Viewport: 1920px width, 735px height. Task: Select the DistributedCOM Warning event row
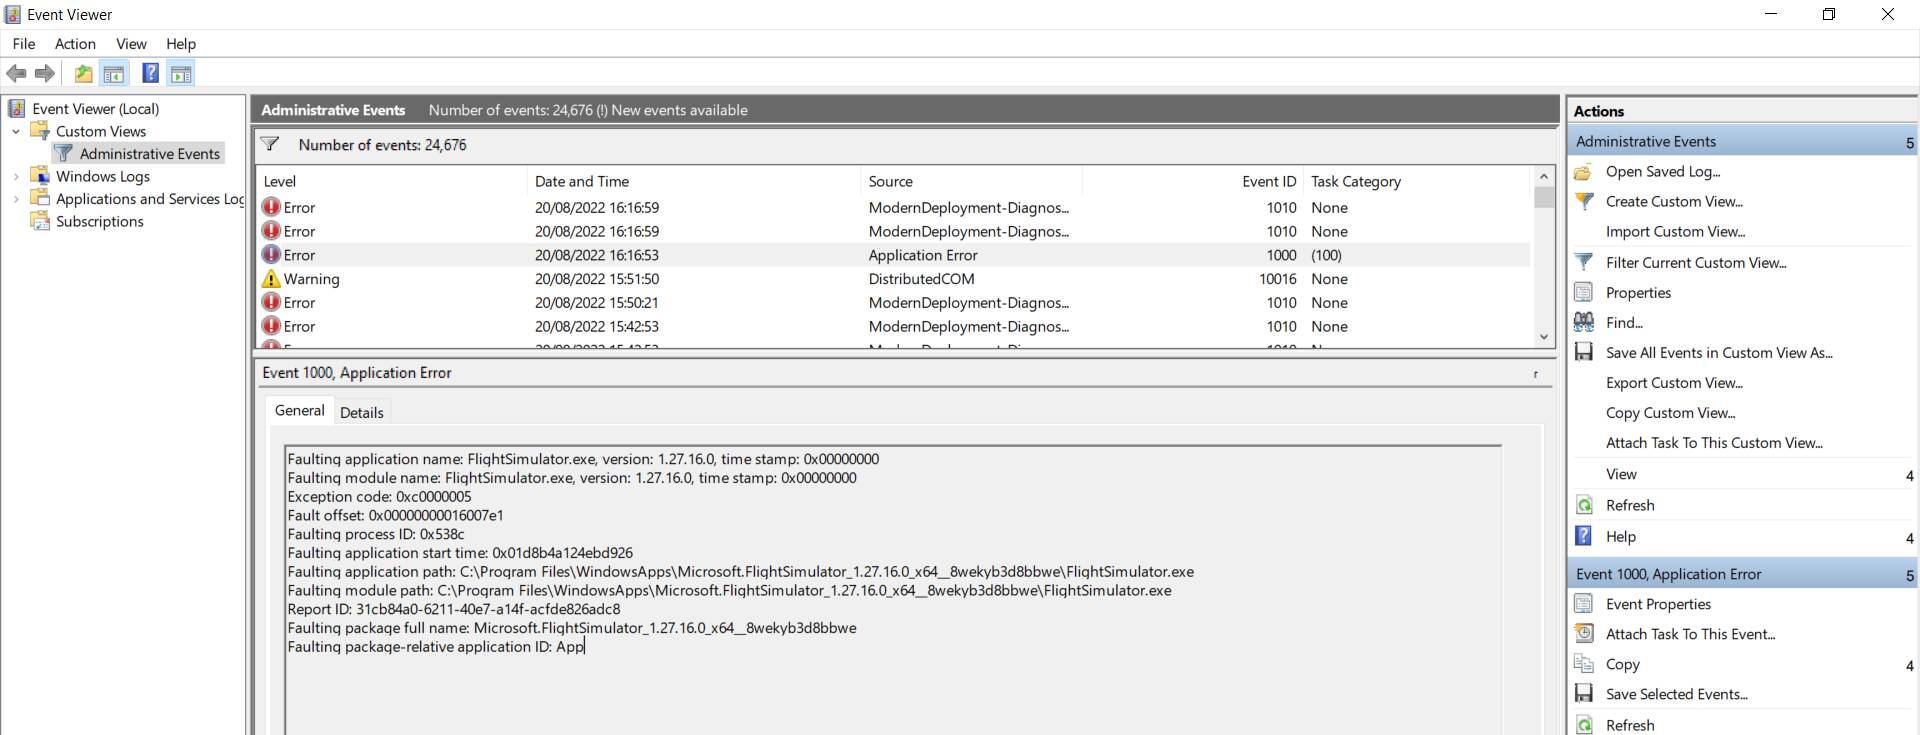(x=894, y=280)
